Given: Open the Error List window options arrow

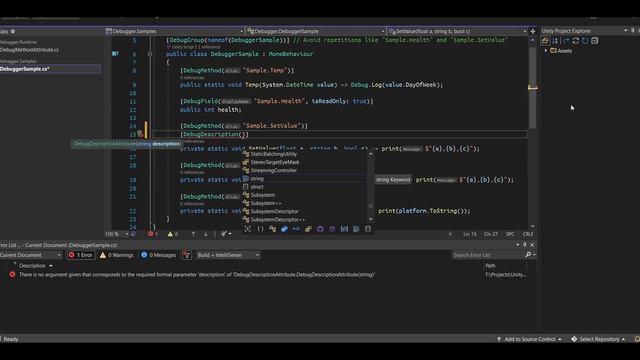Looking at the screenshot, I should 518,245.
